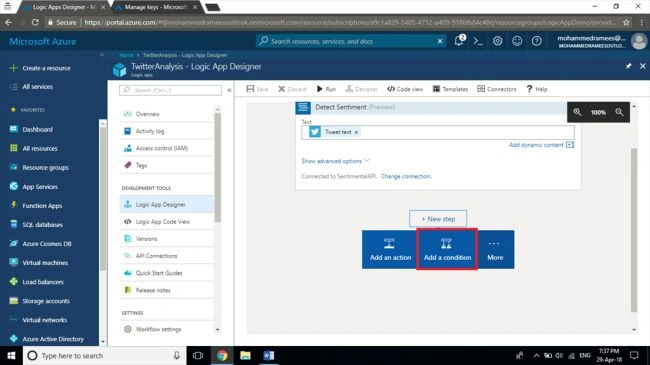
Task: Remove the Tweet text token
Action: pyautogui.click(x=356, y=132)
